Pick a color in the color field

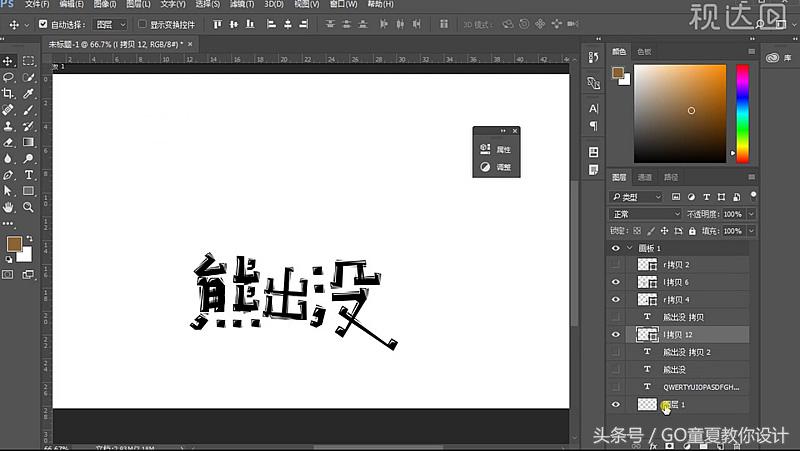(x=680, y=114)
